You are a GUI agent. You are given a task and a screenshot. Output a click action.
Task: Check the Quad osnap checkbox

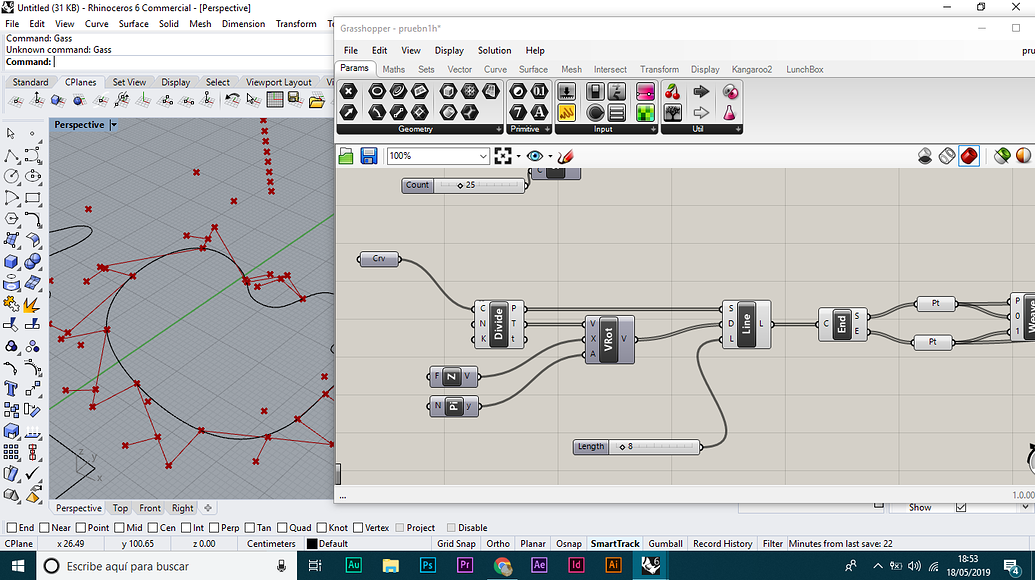tap(281, 528)
